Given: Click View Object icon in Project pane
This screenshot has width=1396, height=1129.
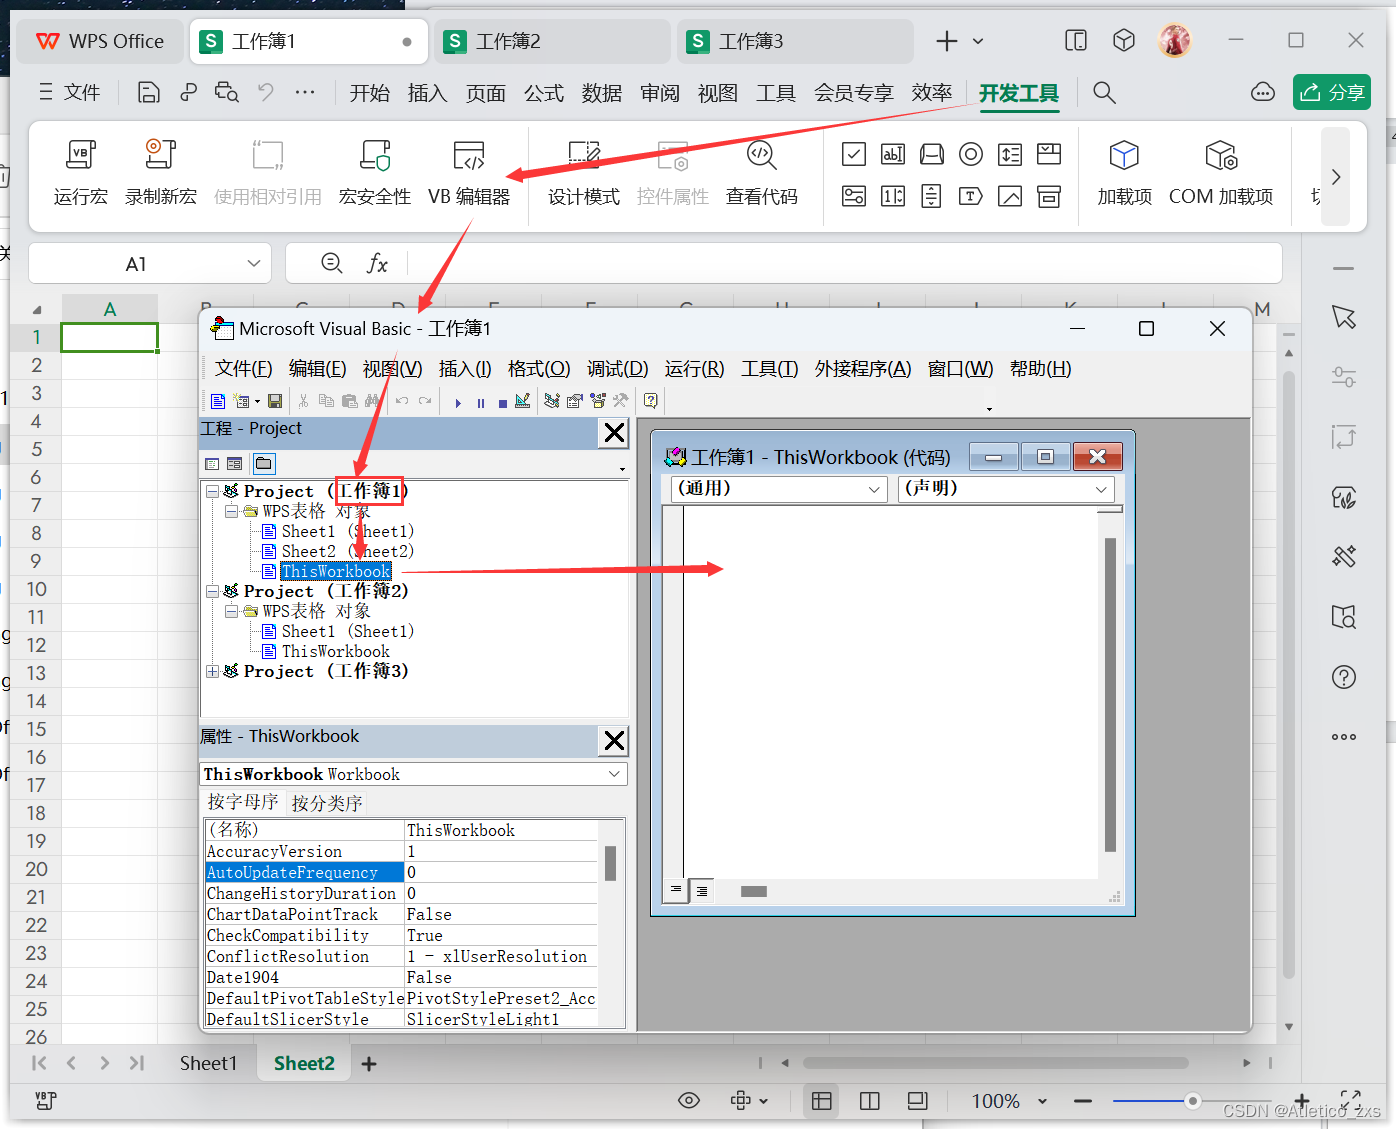Looking at the screenshot, I should 235,463.
